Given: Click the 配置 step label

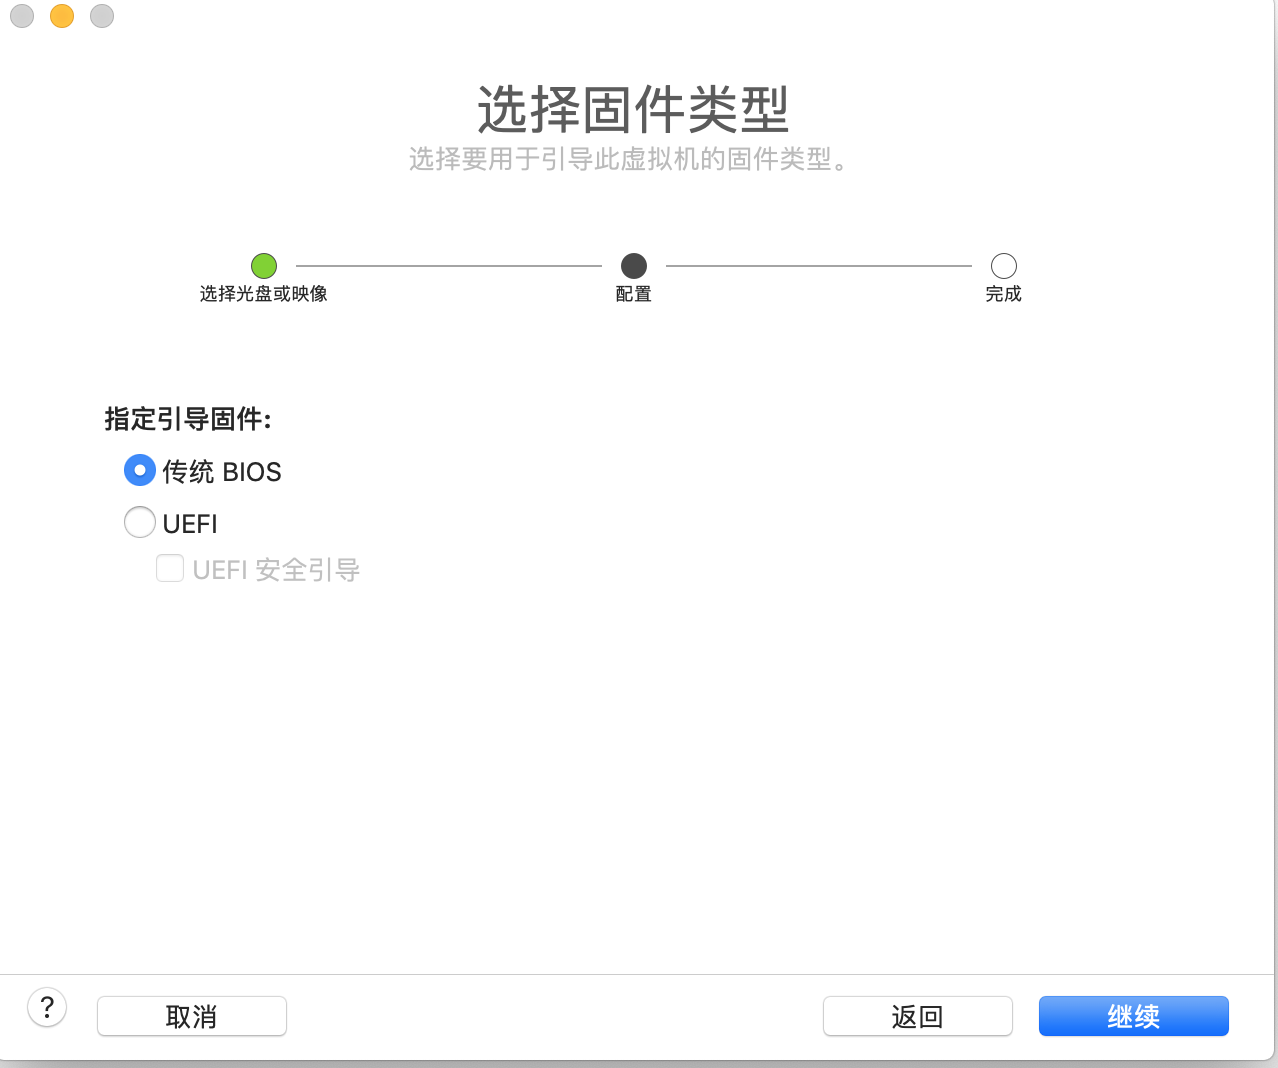Looking at the screenshot, I should point(634,294).
